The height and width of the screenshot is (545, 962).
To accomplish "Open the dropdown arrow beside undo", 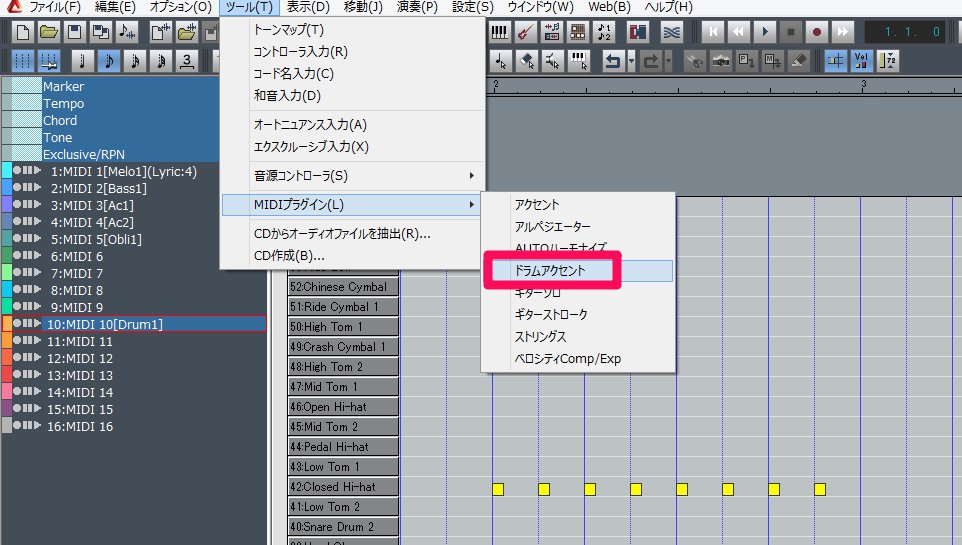I will click(632, 61).
